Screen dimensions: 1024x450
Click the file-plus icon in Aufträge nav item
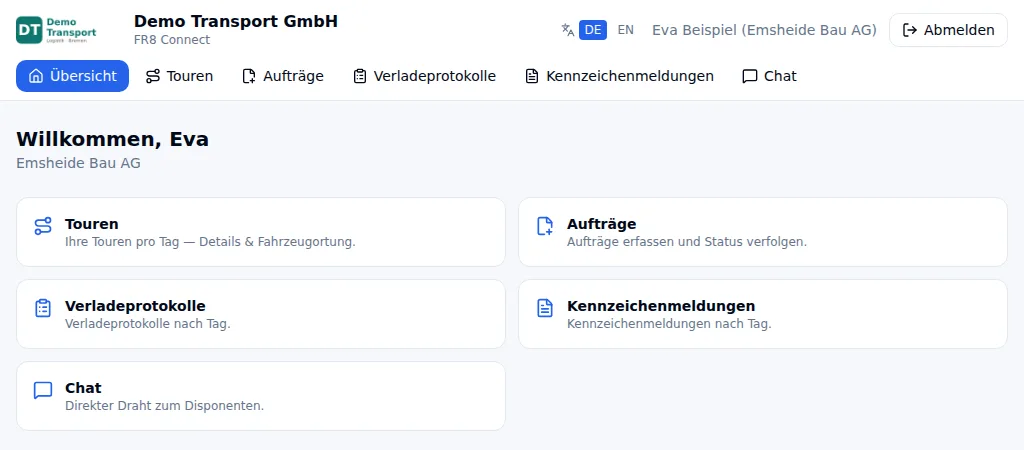coord(249,76)
